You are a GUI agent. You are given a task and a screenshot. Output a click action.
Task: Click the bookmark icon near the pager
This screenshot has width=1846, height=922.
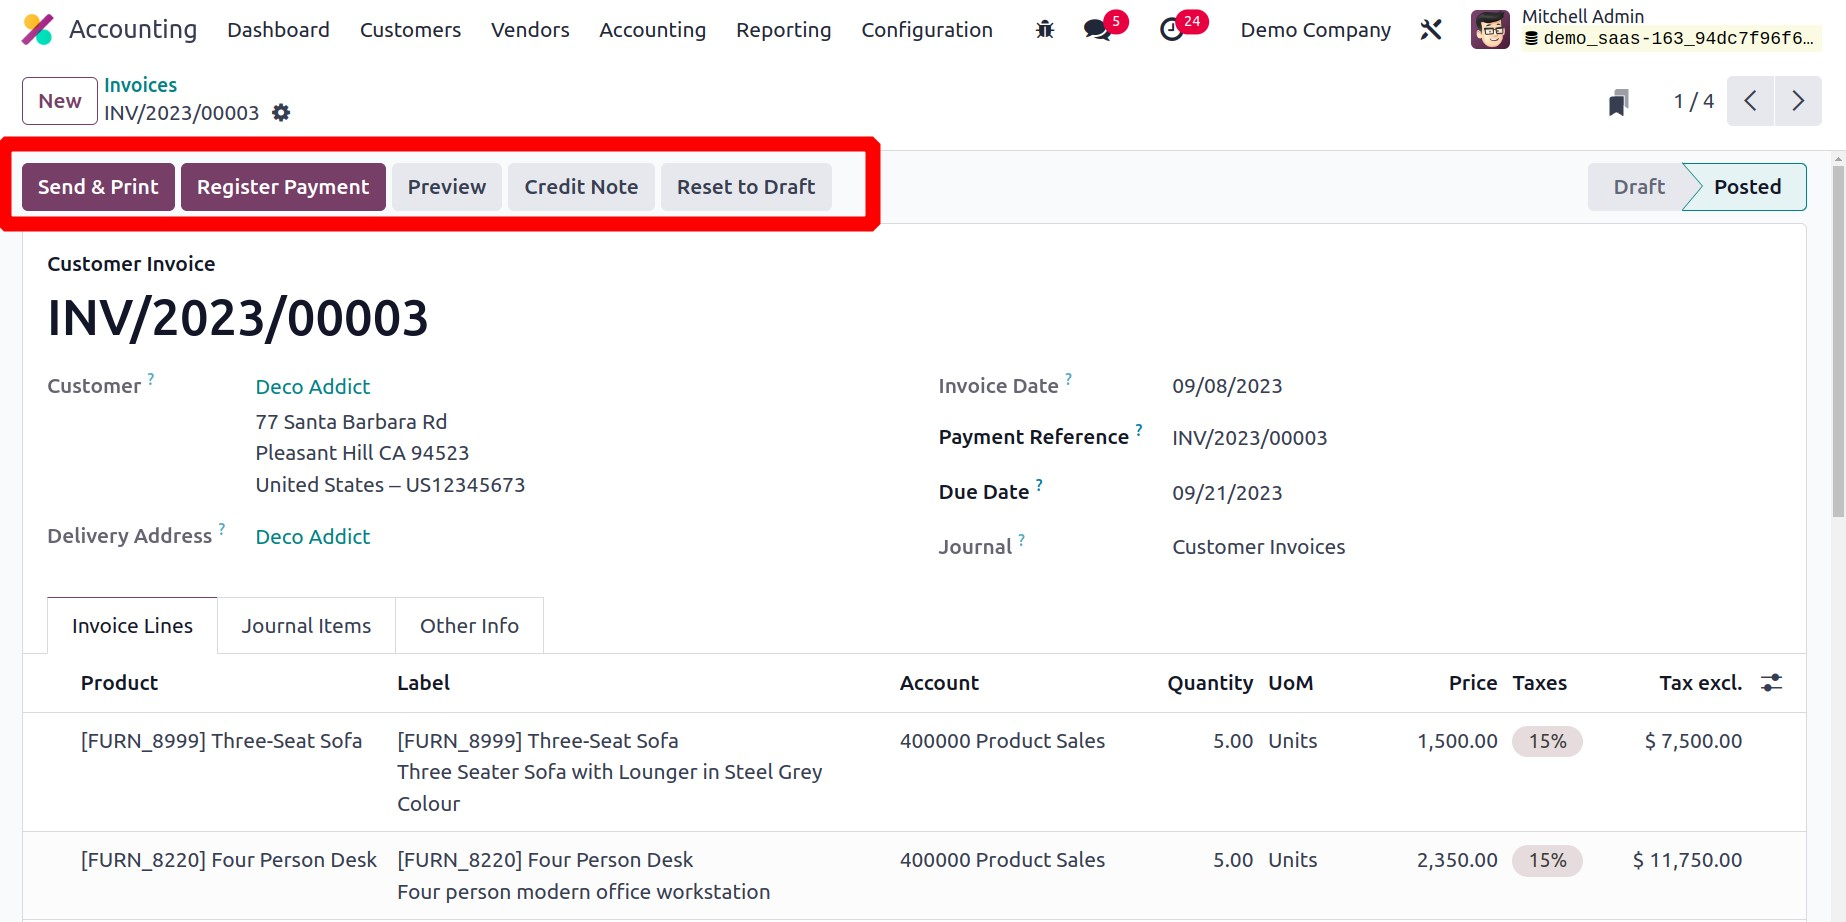(x=1618, y=102)
